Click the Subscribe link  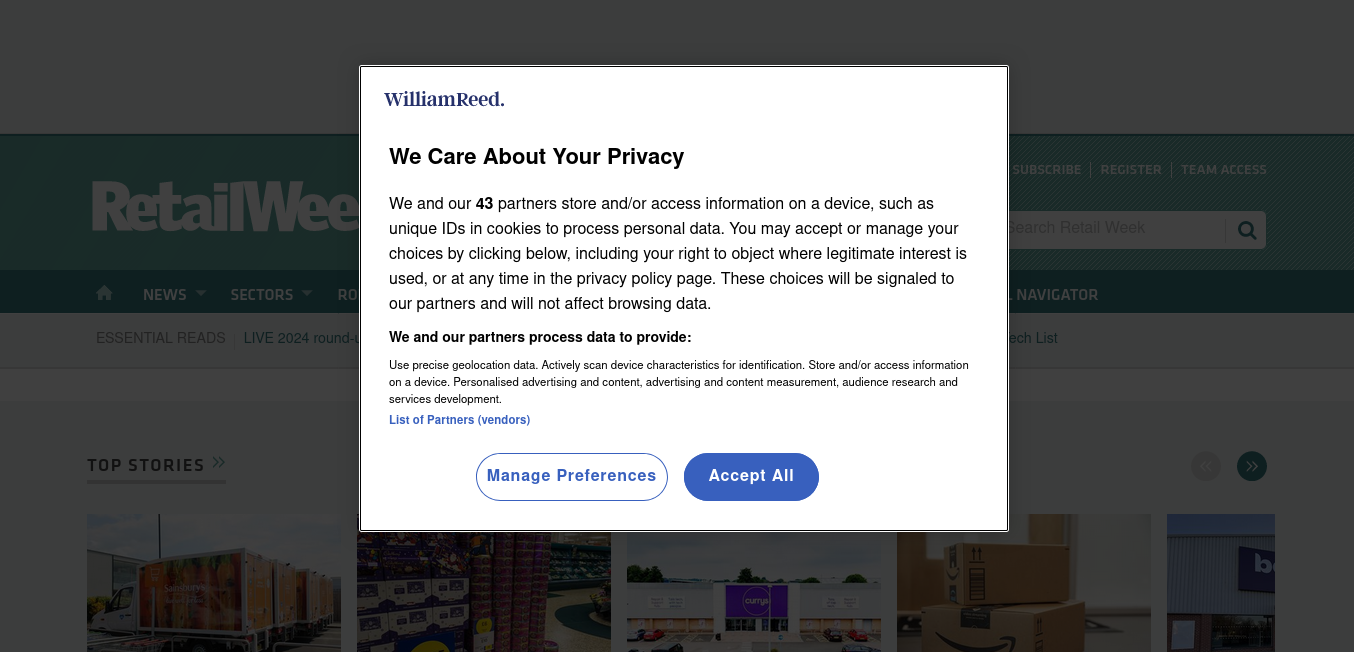1046,170
